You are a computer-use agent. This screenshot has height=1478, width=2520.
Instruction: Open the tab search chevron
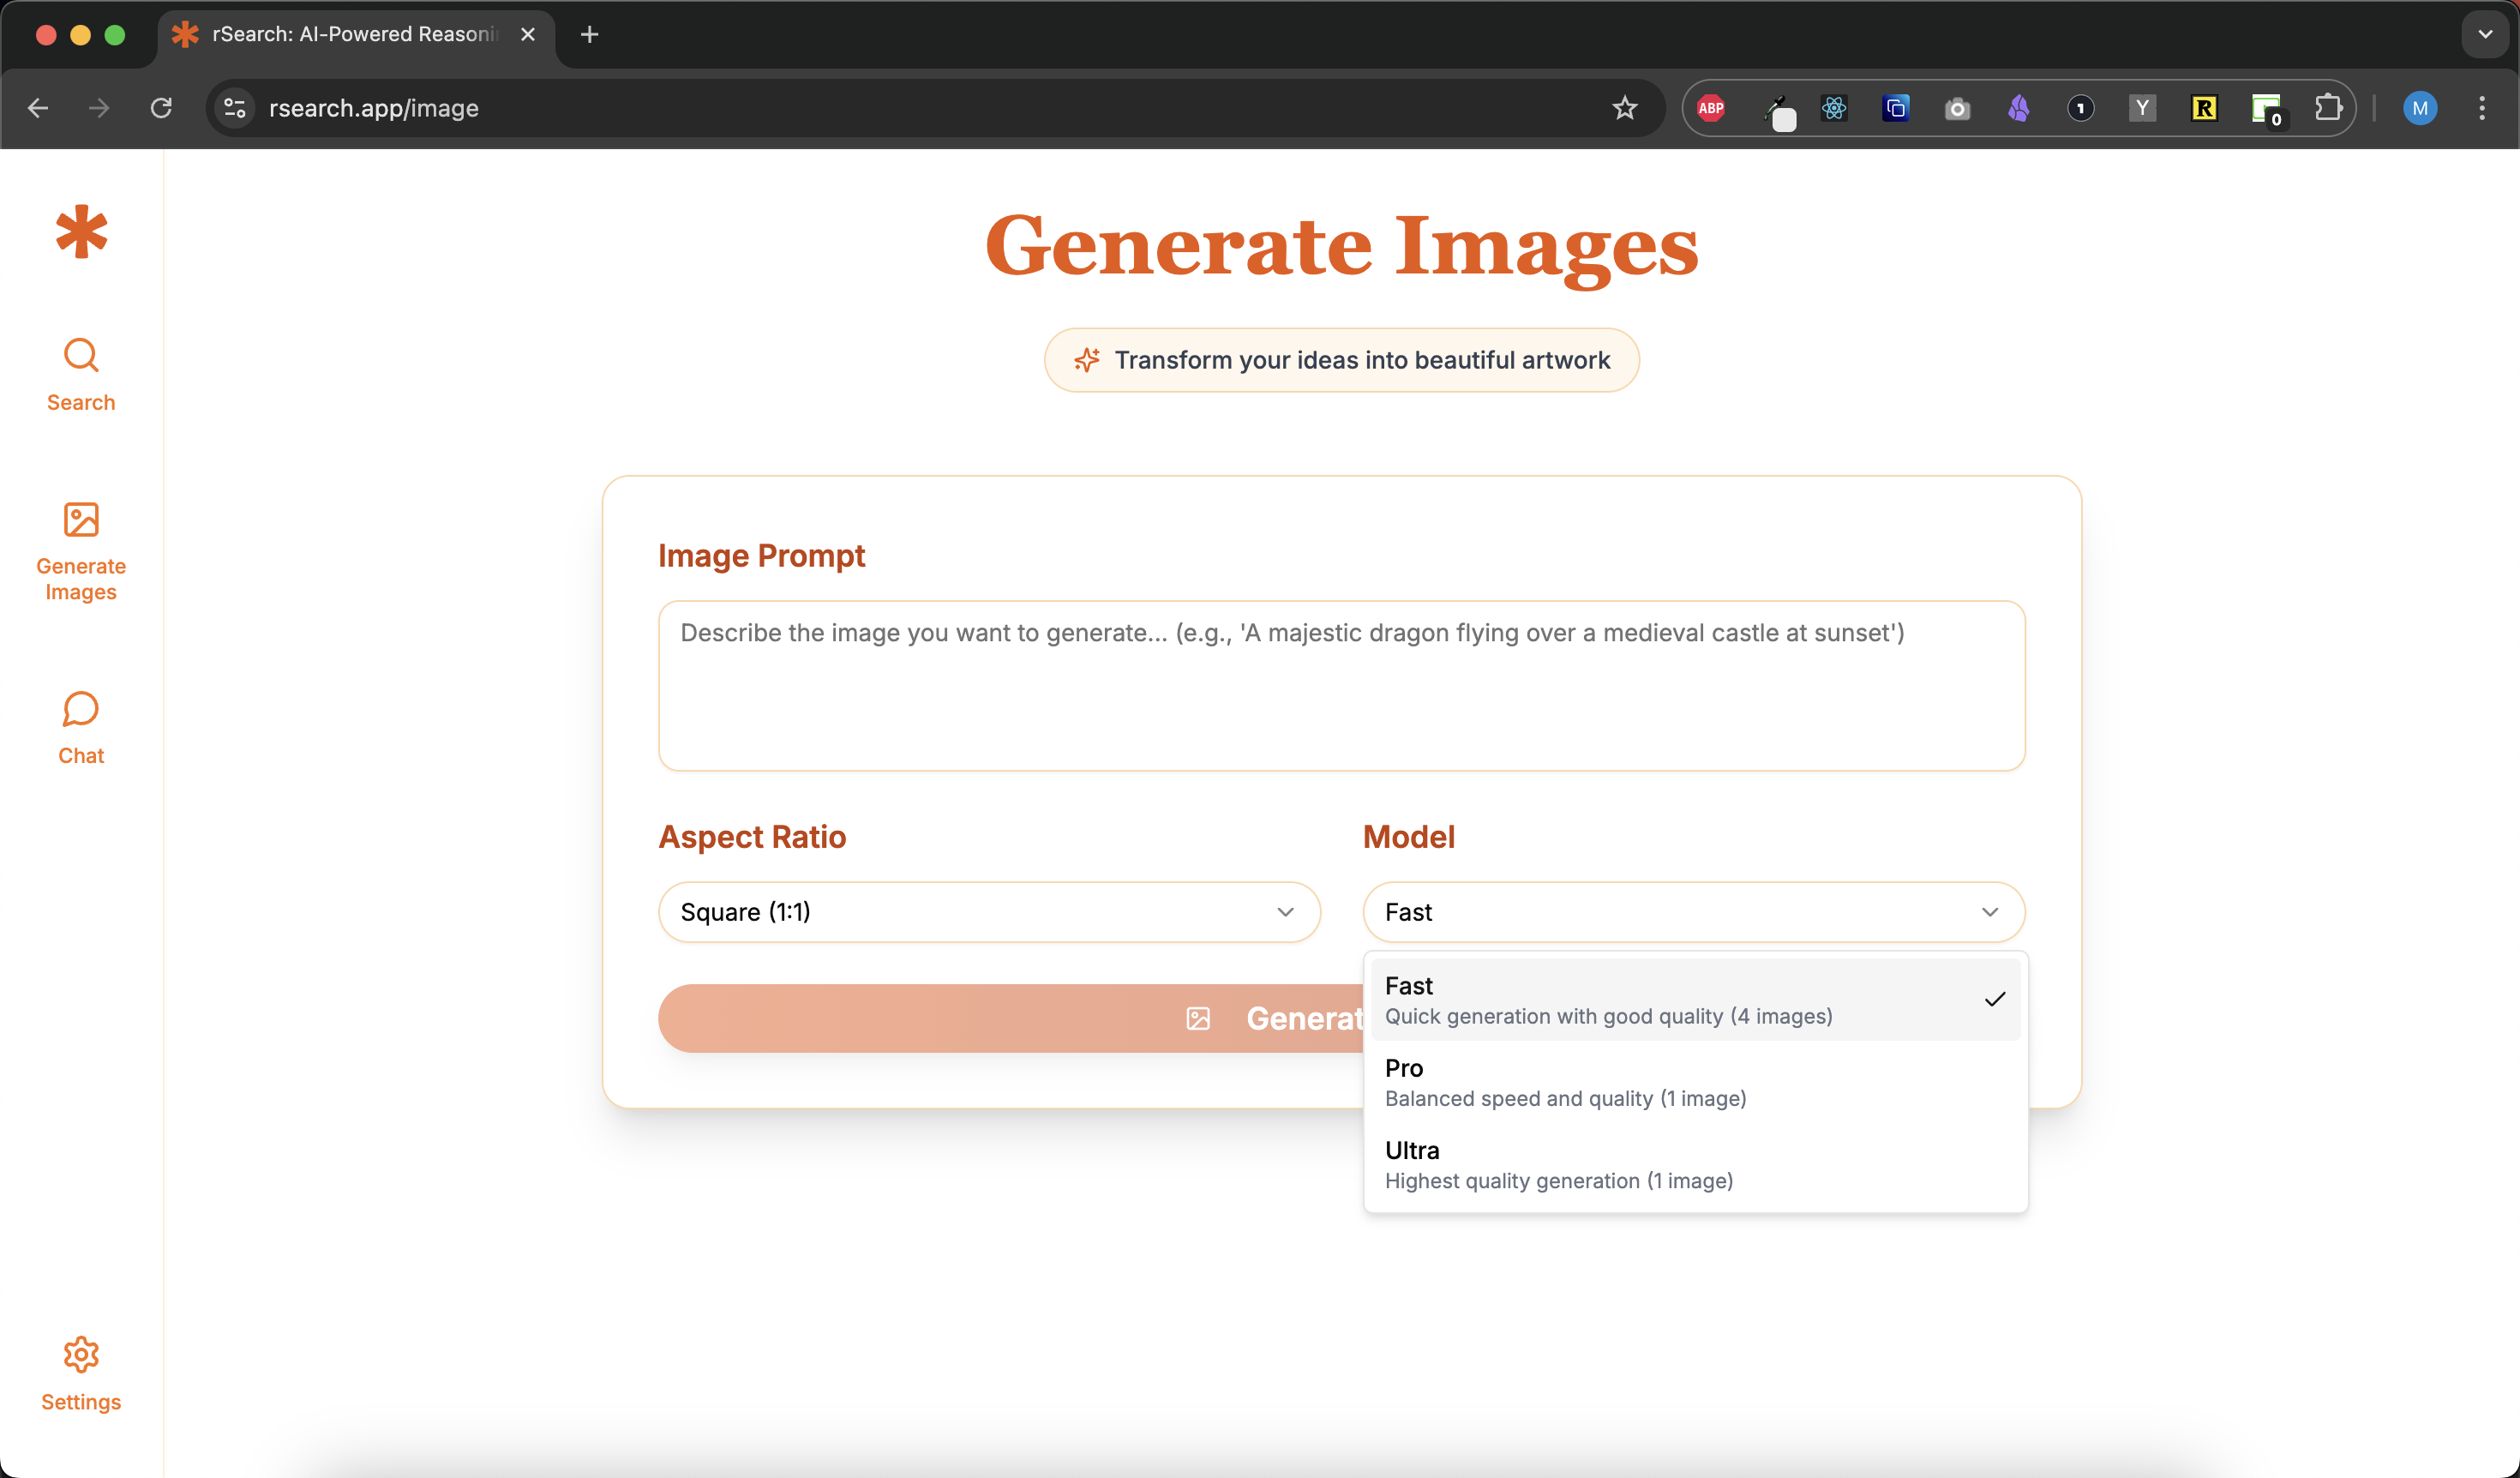coord(2485,35)
